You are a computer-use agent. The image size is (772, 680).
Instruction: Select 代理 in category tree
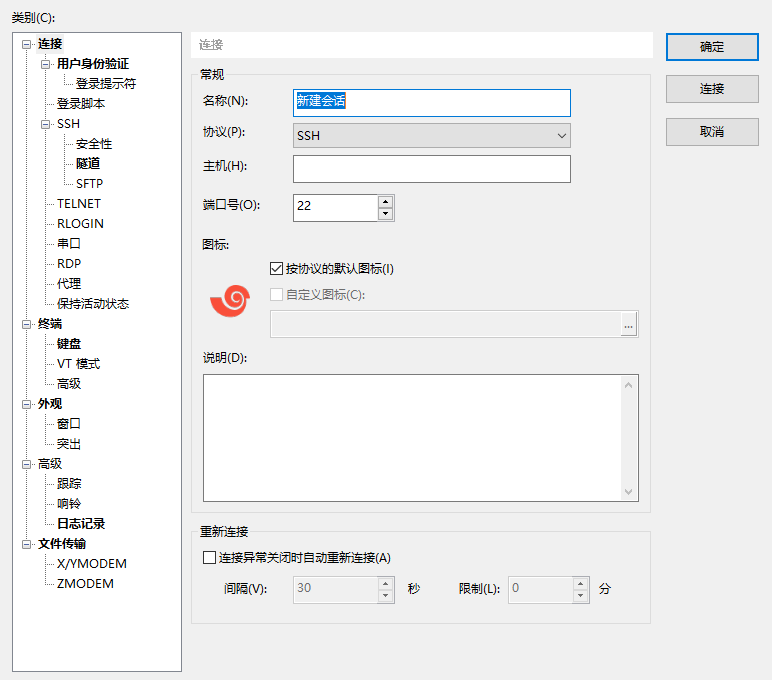tap(69, 284)
